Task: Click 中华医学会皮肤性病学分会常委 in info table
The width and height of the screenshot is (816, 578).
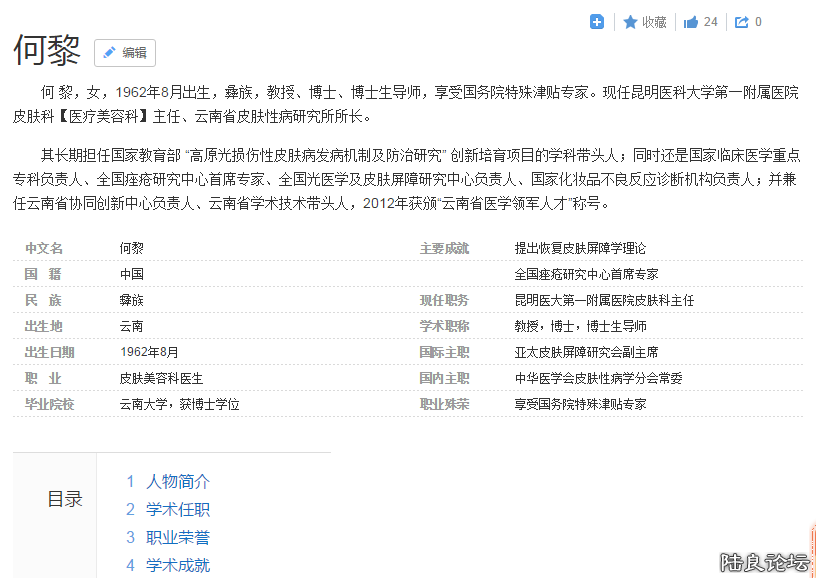Action: [598, 378]
